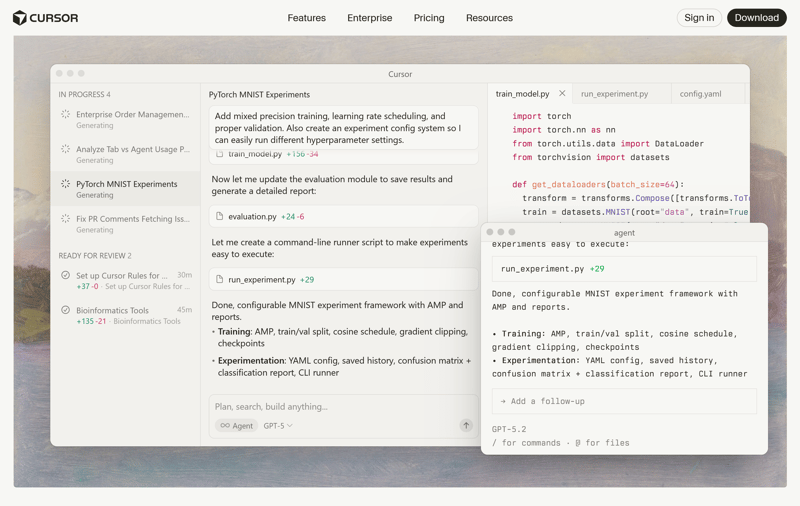Switch to the run_experiment.py editor tab
The image size is (800, 506).
click(614, 94)
